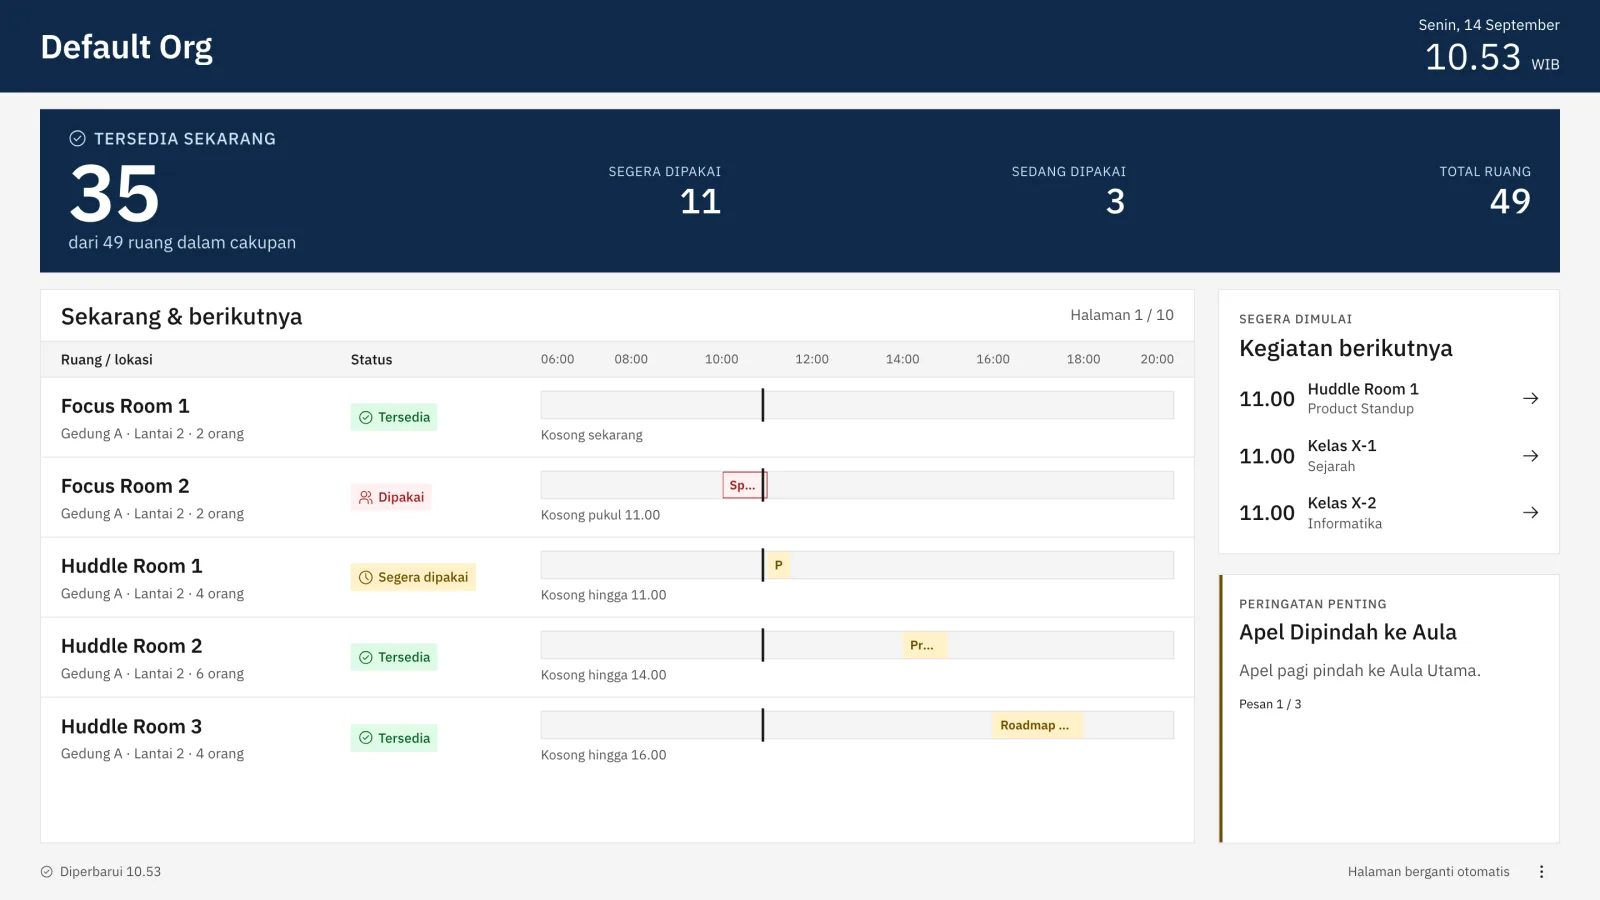Click the 35 available rooms count
Screen dimensions: 1600x900
(115, 194)
